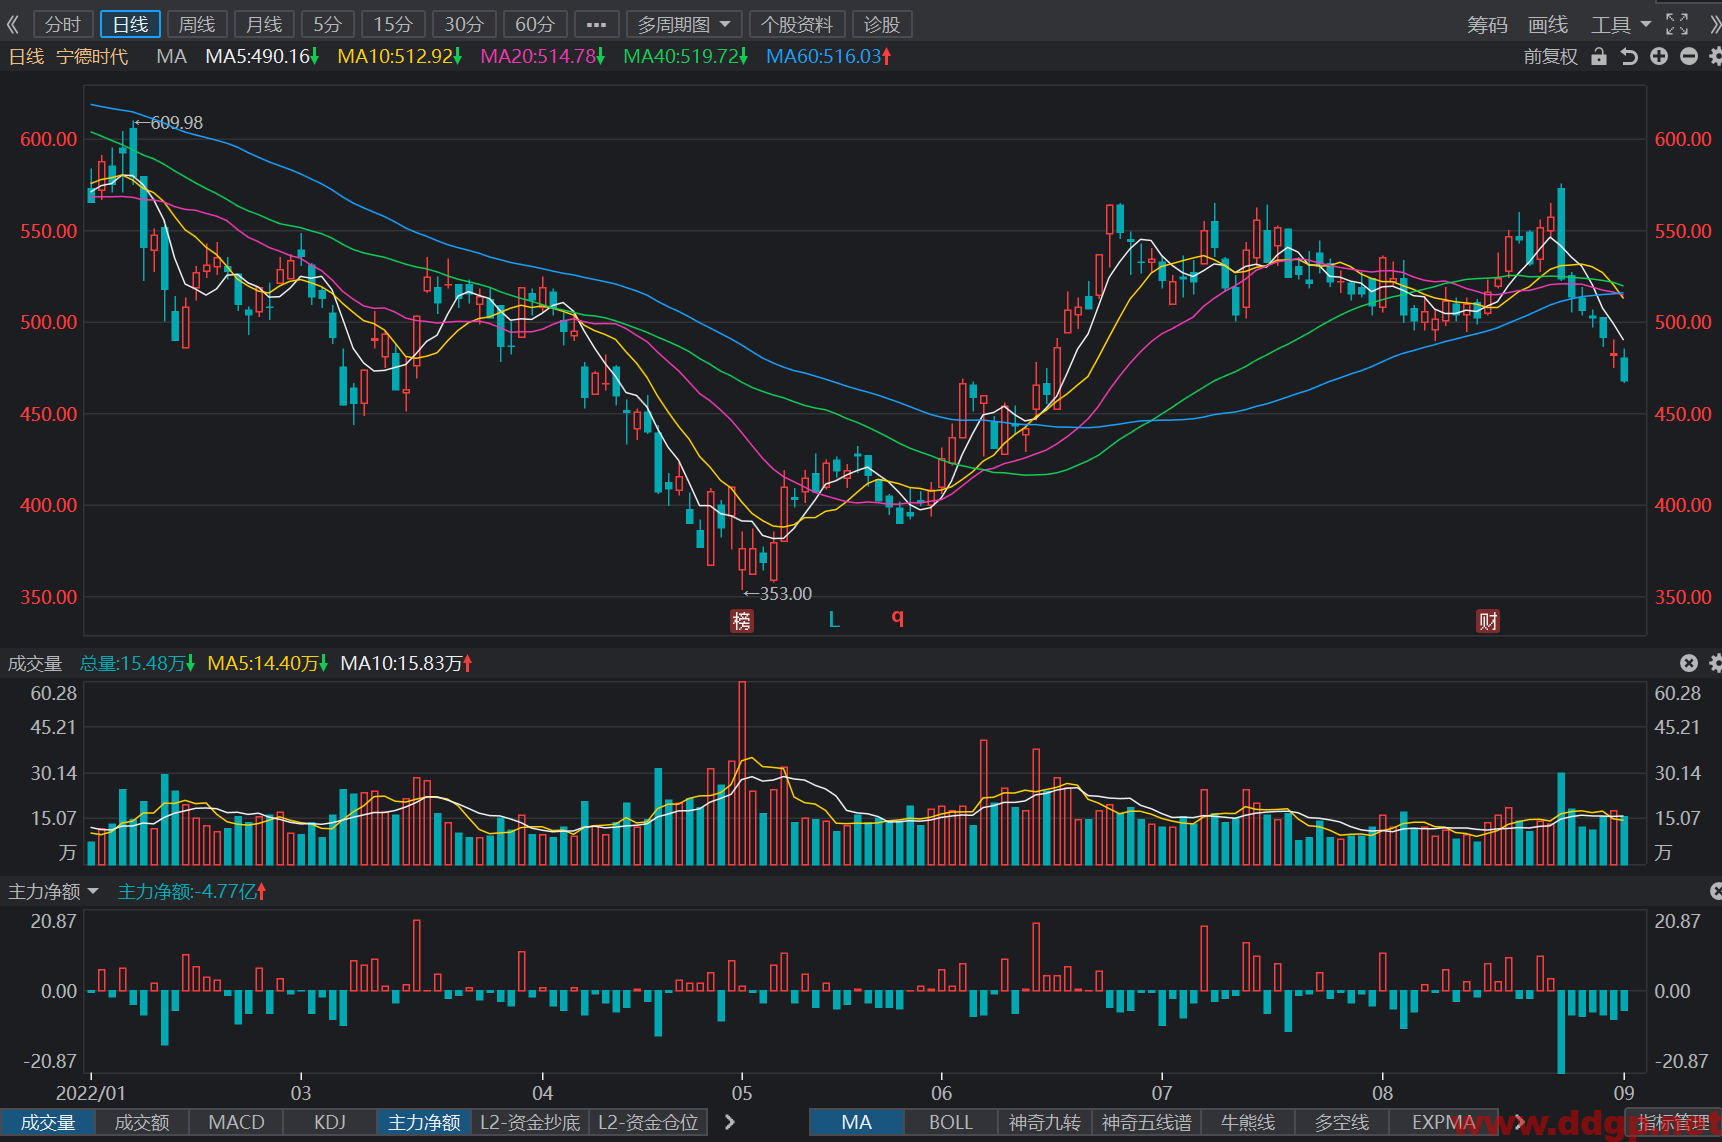The width and height of the screenshot is (1722, 1142).
Task: Click MA20:514.78 legend value
Action: tap(543, 57)
